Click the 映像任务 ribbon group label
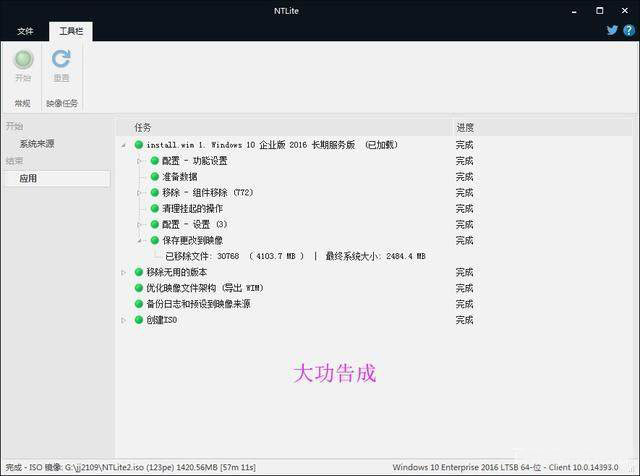The image size is (640, 476). pos(62,103)
